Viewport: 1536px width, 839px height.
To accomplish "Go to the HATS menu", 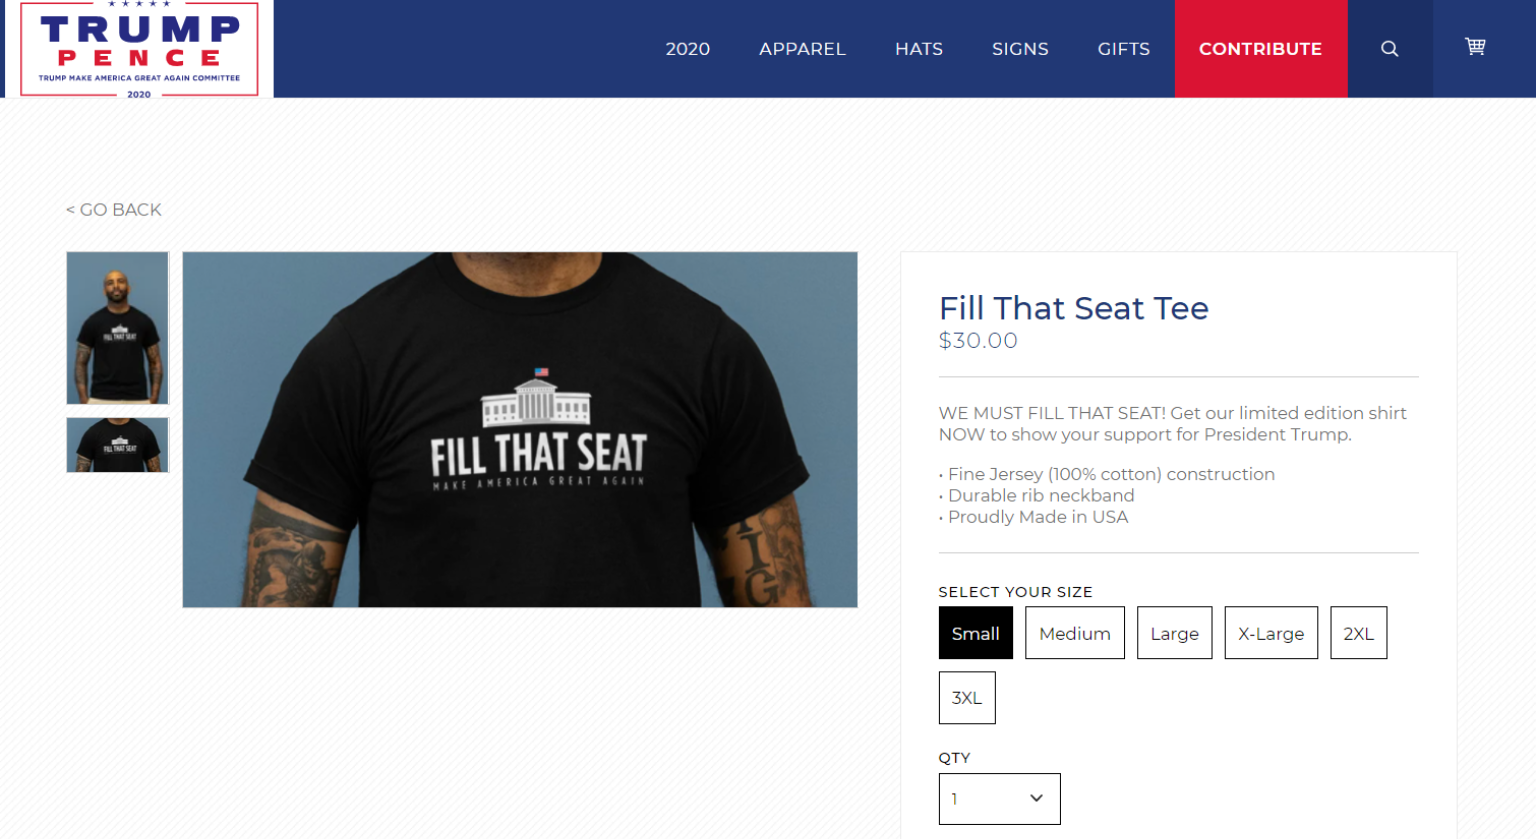I will click(919, 49).
